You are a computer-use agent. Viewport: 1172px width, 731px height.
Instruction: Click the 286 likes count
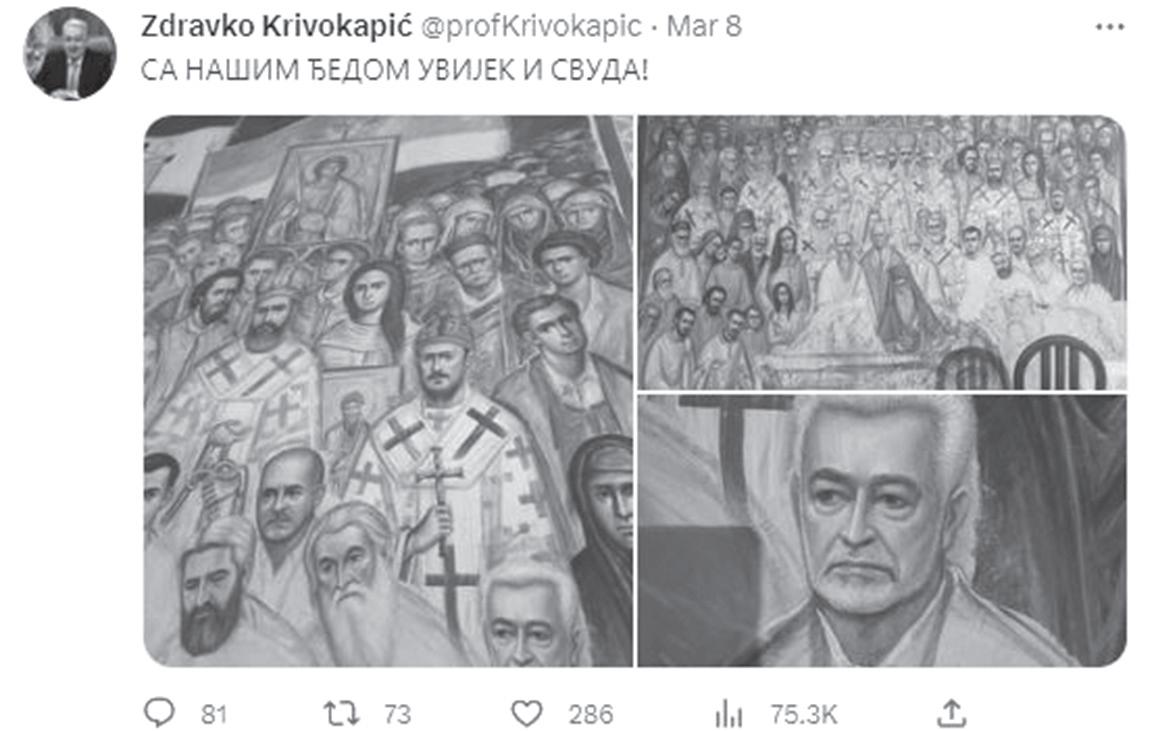[590, 715]
